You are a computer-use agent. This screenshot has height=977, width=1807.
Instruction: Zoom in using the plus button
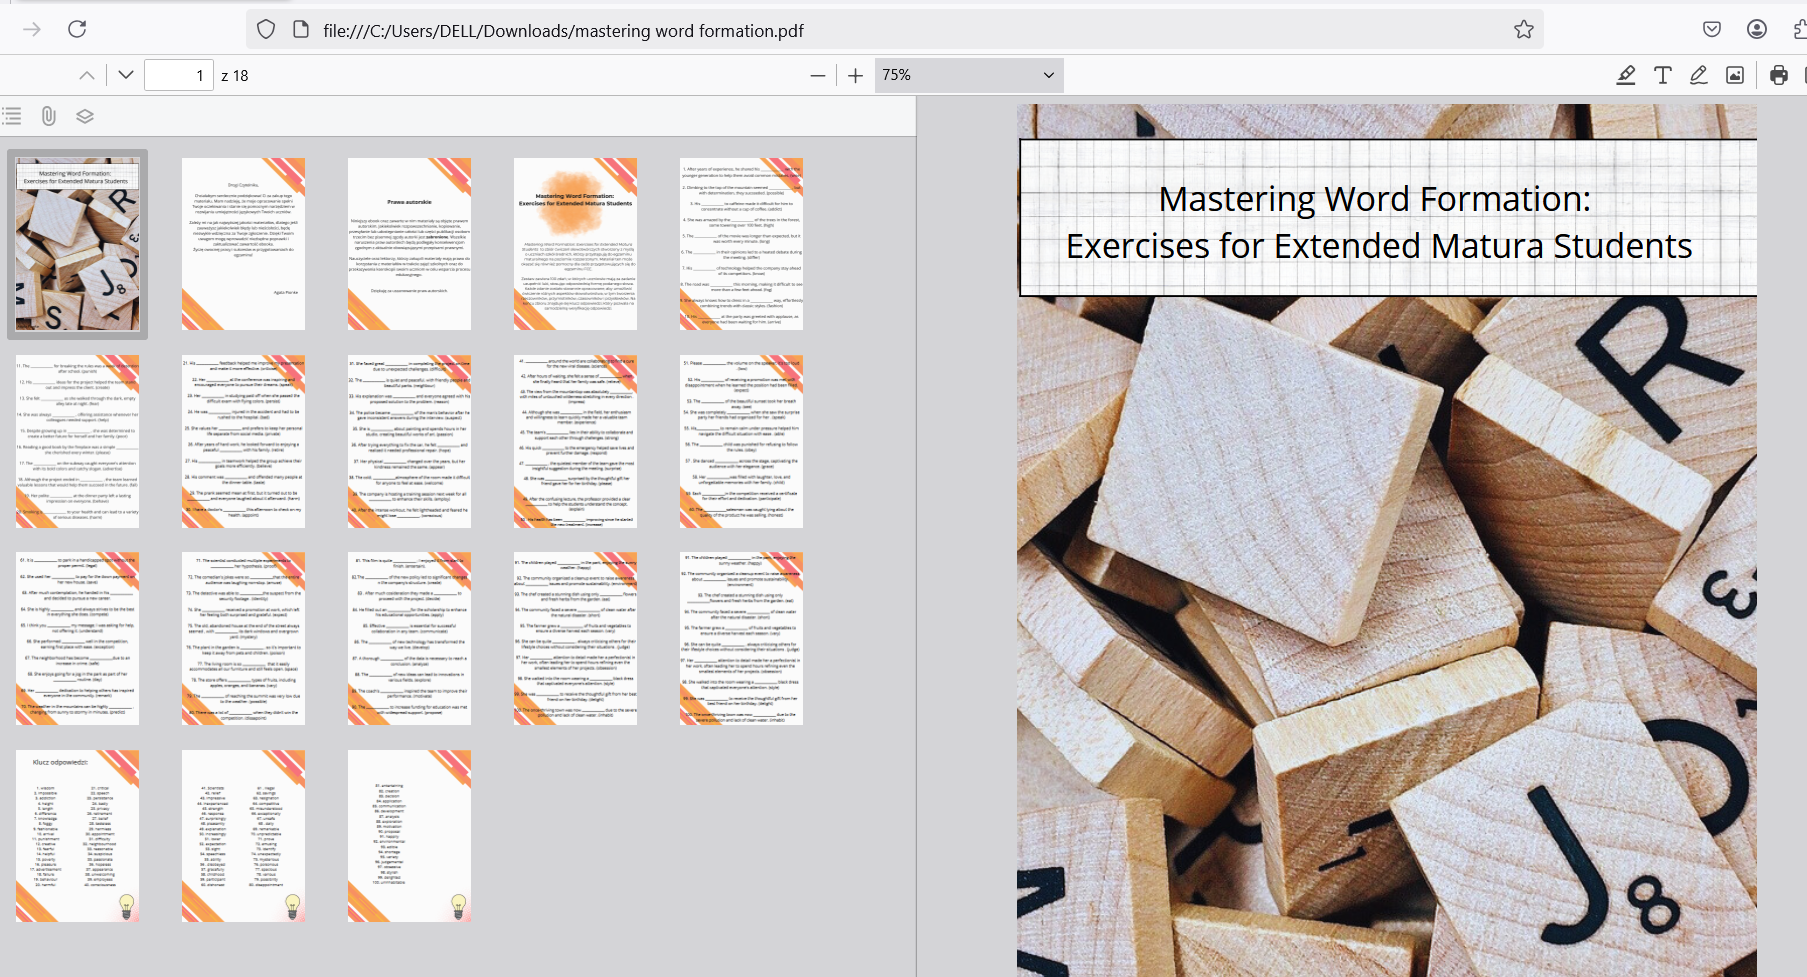pyautogui.click(x=855, y=75)
